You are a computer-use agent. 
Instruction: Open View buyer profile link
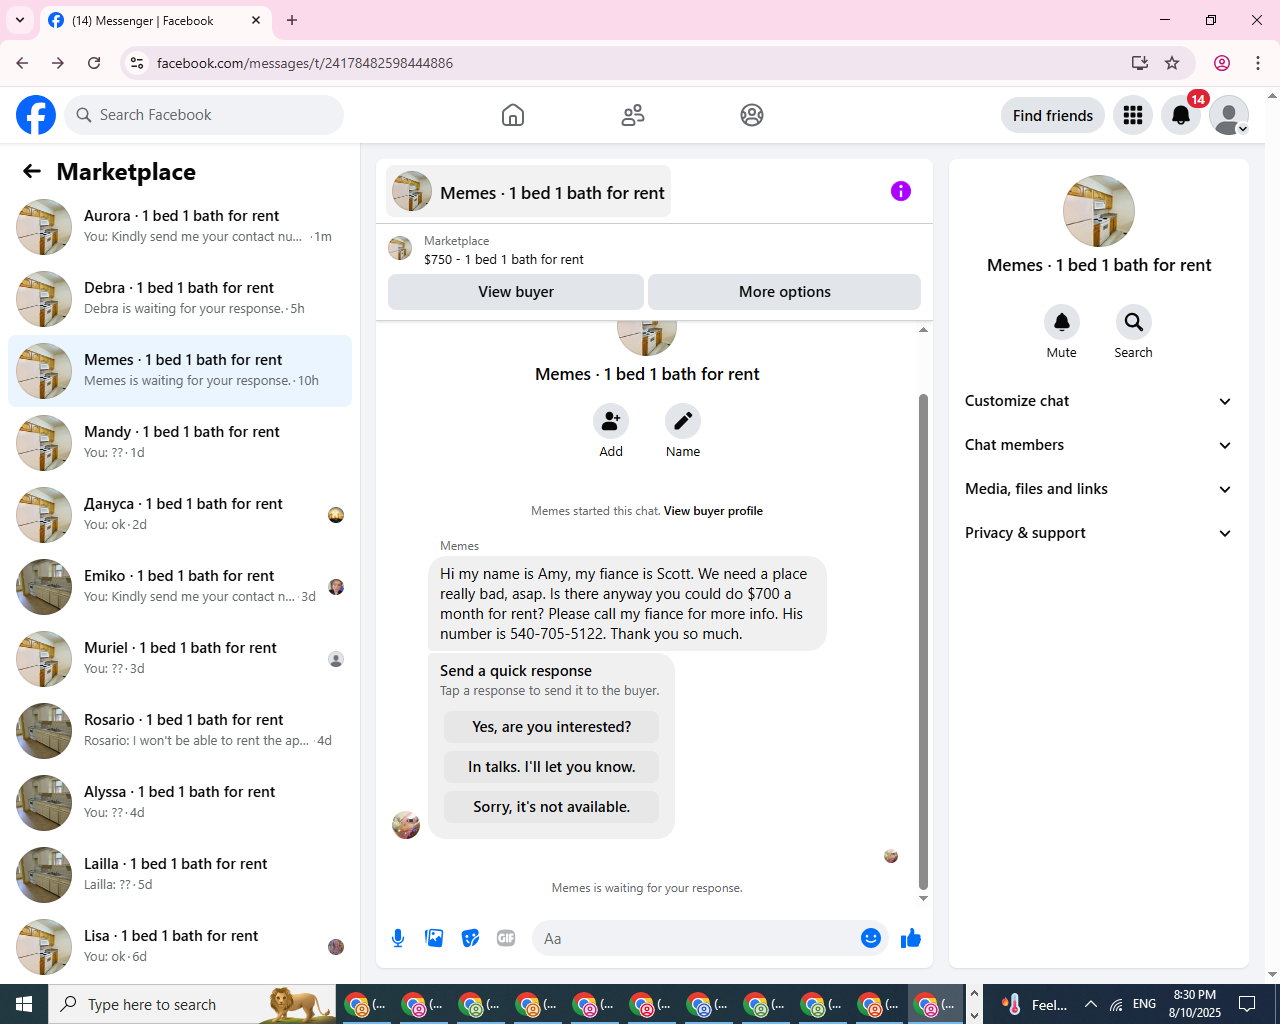(x=713, y=511)
